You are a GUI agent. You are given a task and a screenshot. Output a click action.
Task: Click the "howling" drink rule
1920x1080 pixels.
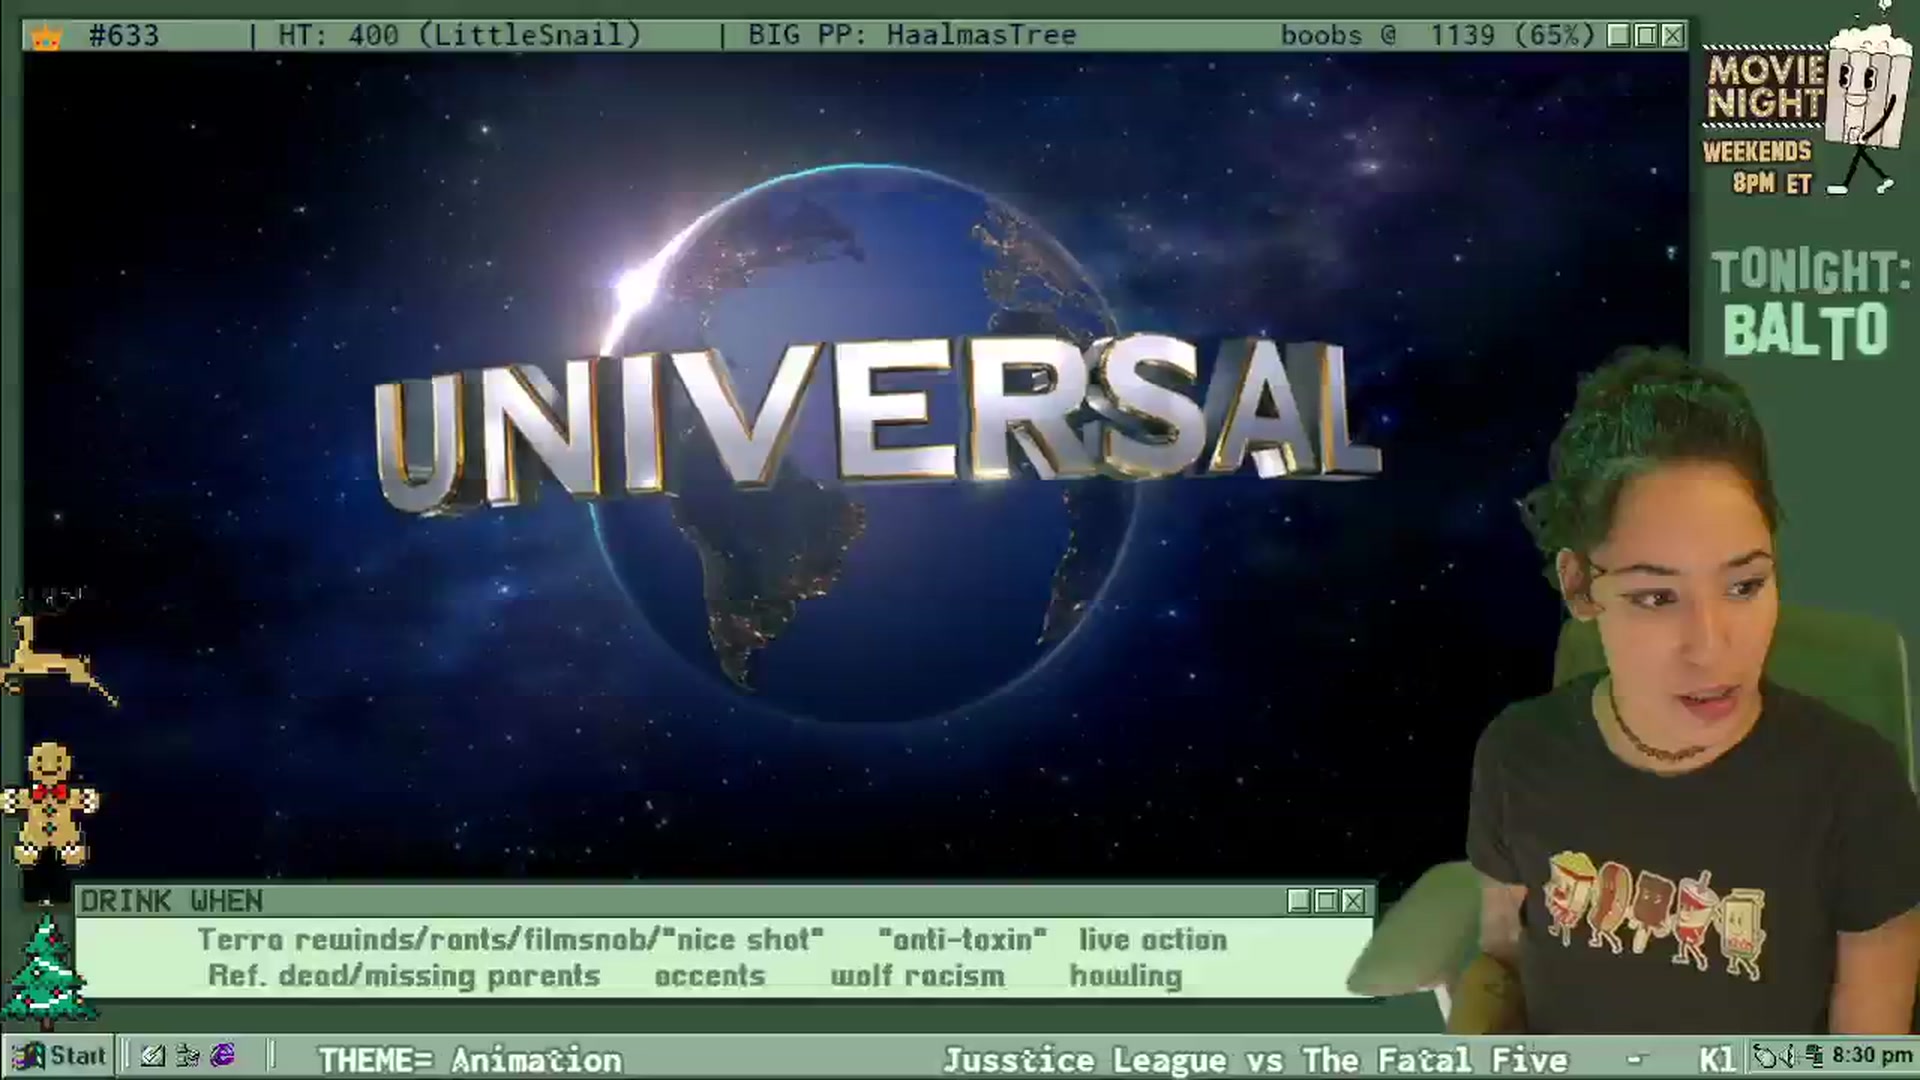pyautogui.click(x=1126, y=976)
